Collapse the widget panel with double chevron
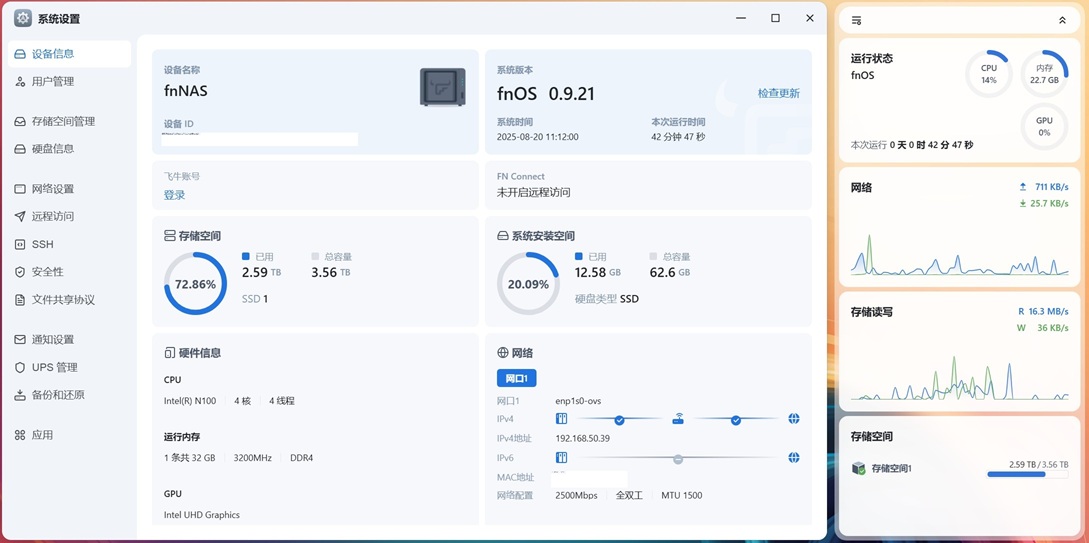 (1062, 21)
